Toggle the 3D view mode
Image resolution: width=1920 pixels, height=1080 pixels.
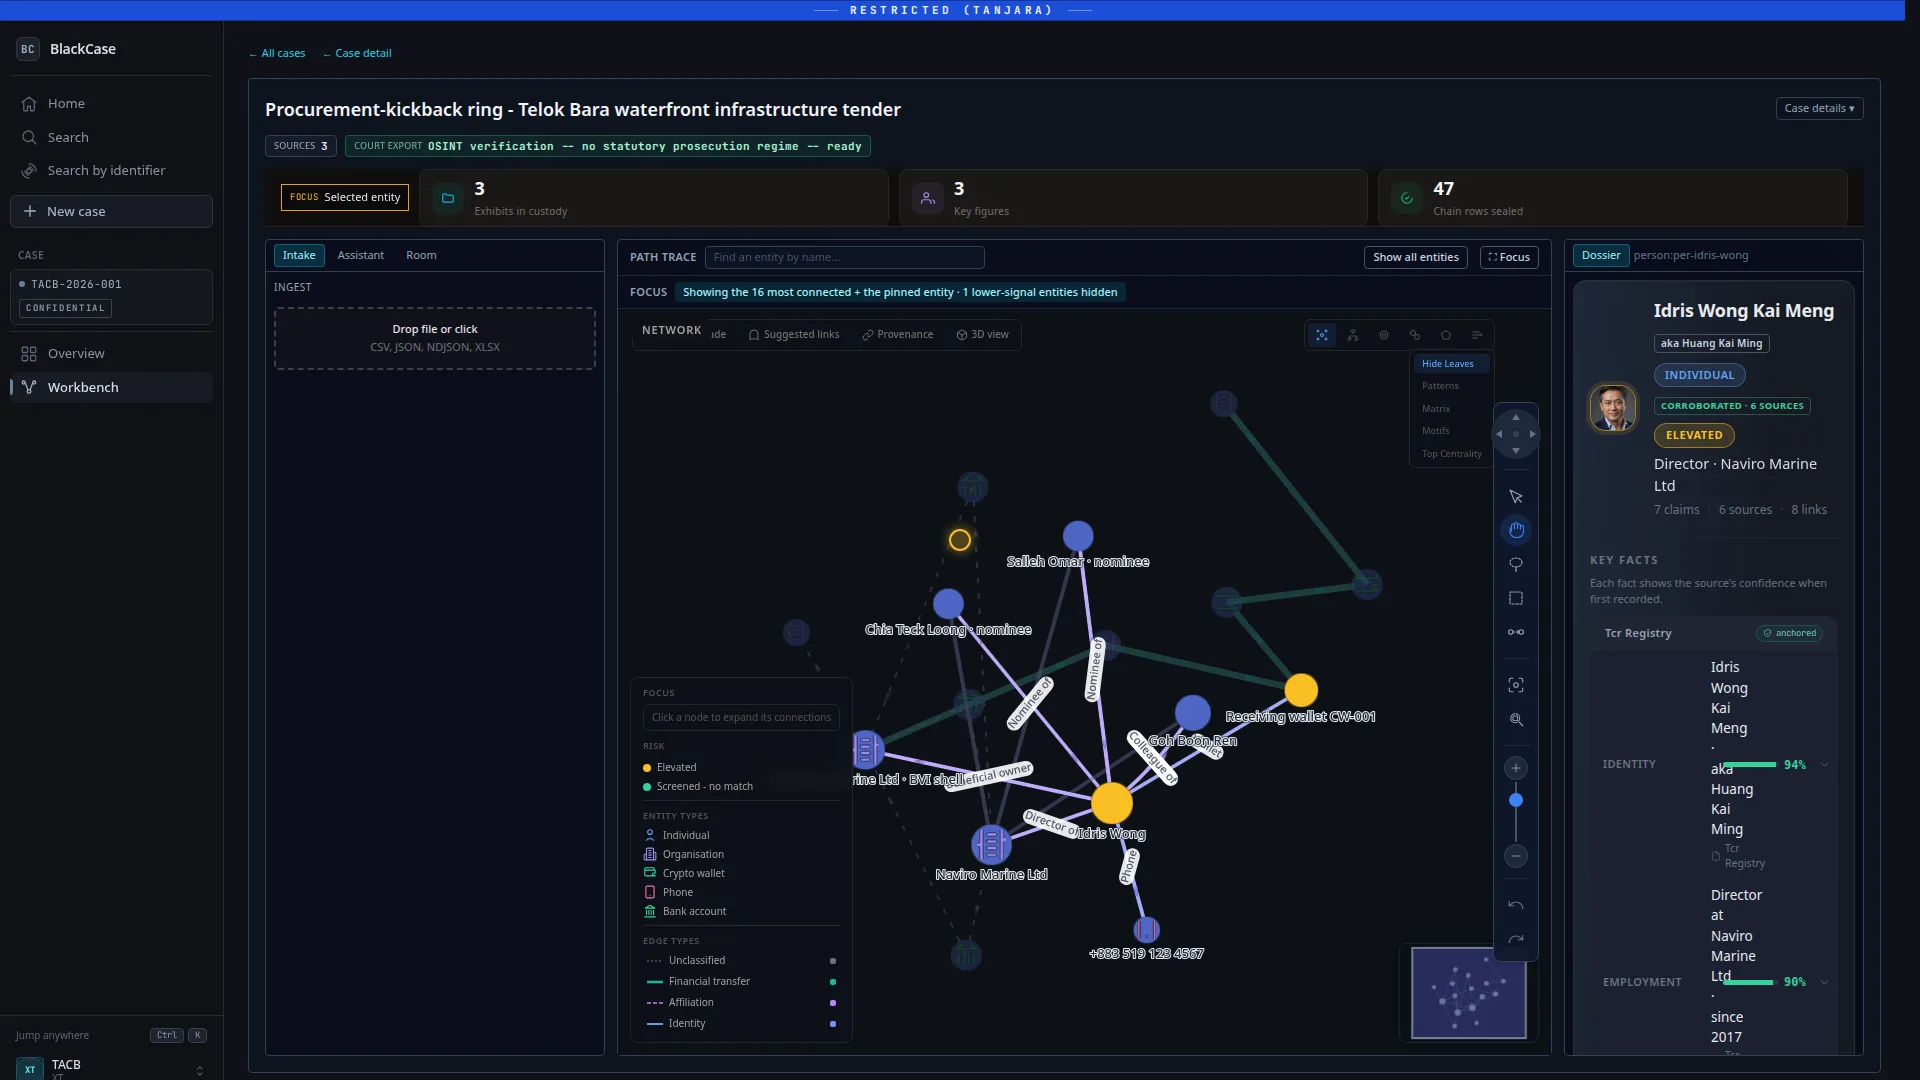pyautogui.click(x=983, y=335)
